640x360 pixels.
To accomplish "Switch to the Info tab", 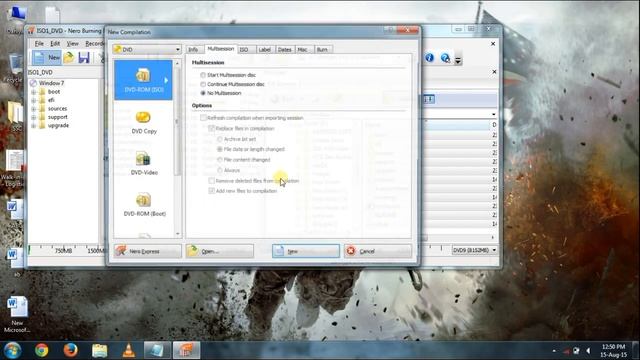I will (193, 49).
